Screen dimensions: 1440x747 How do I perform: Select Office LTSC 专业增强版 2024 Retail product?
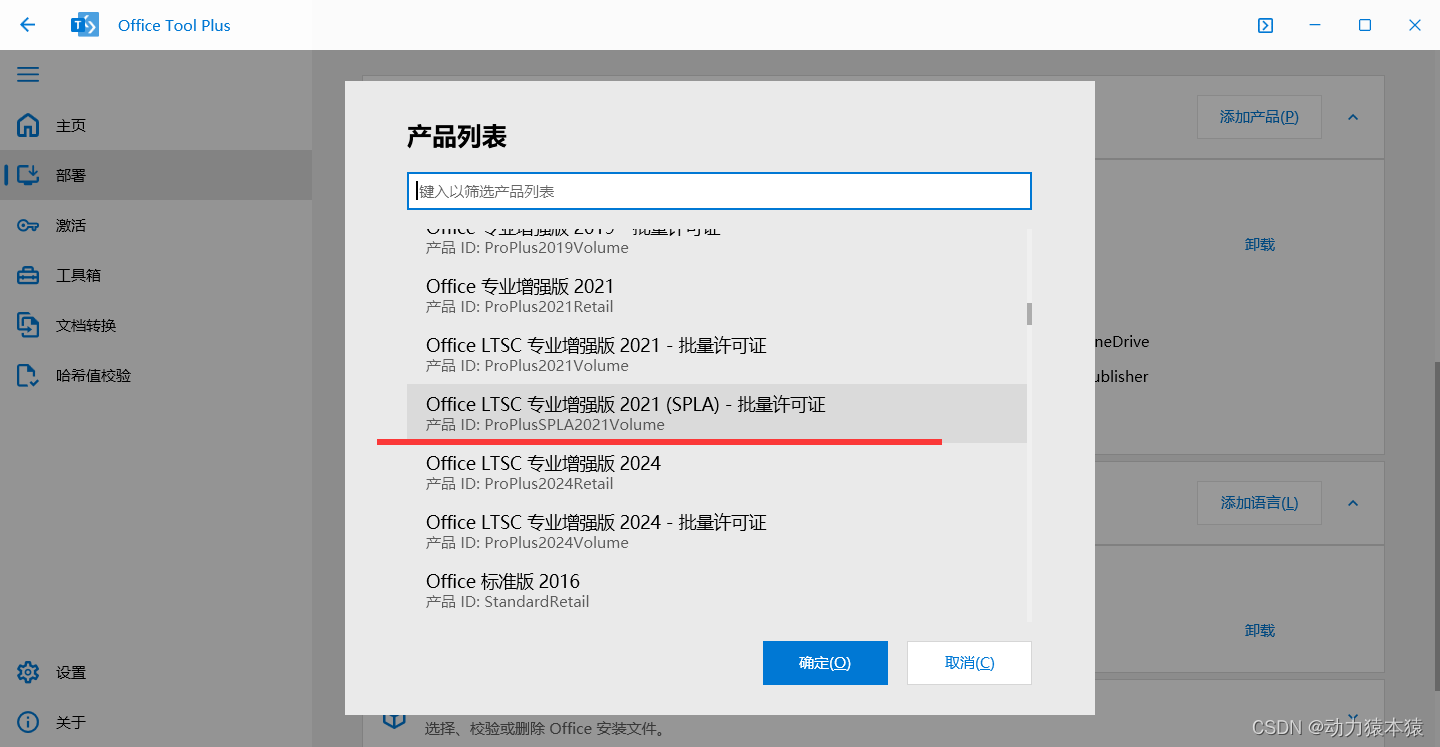tap(717, 472)
